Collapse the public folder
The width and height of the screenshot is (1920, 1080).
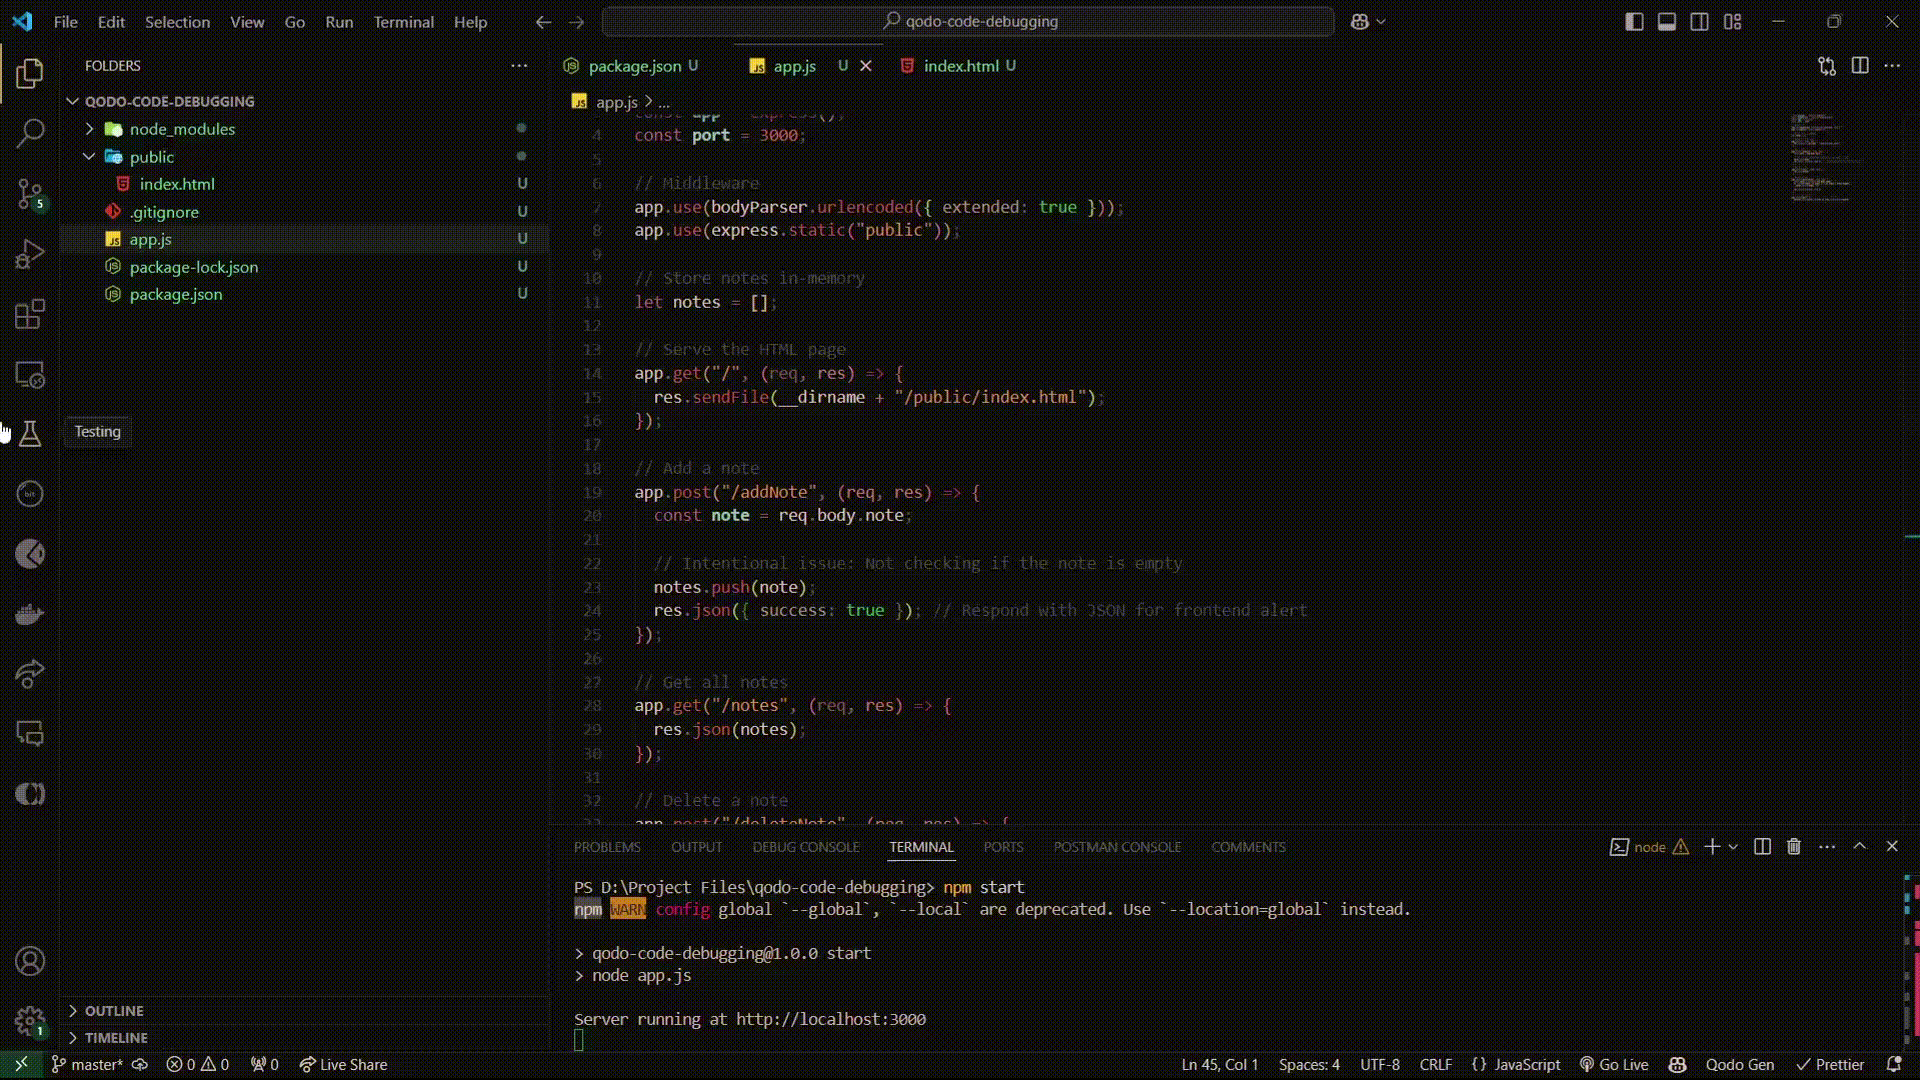(x=89, y=157)
